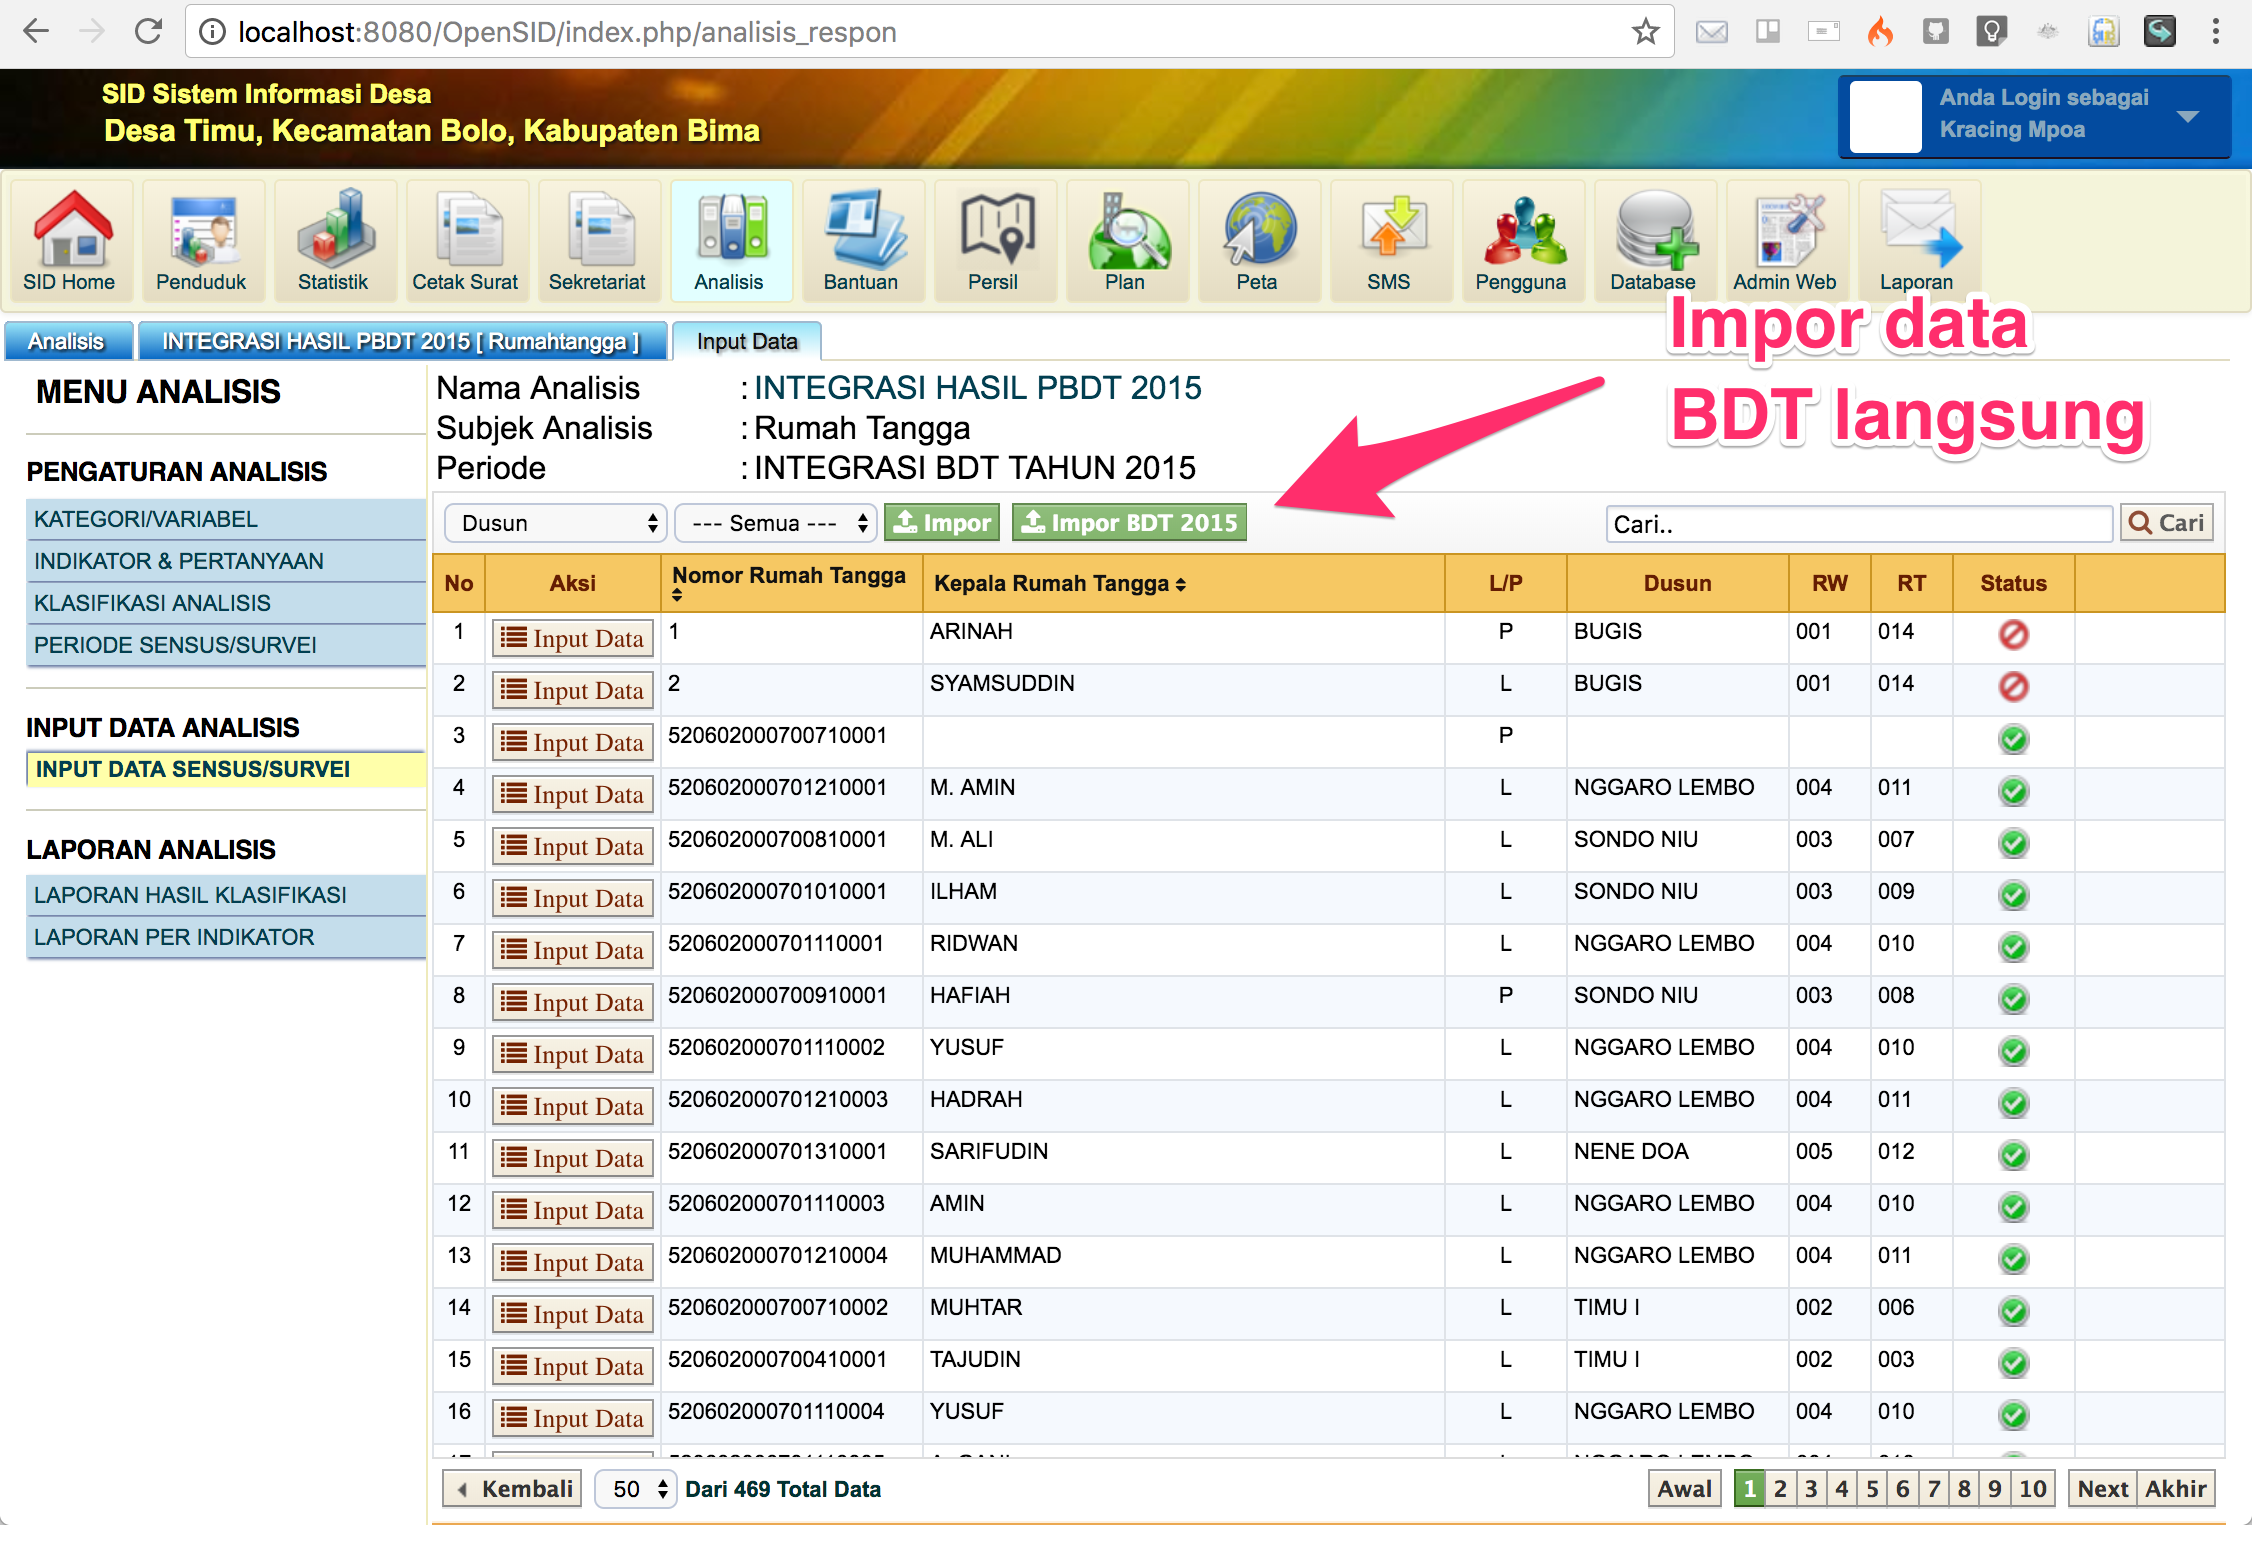Open LAPORAN HASIL KLASIFIKASI menu item

pyautogui.click(x=190, y=895)
